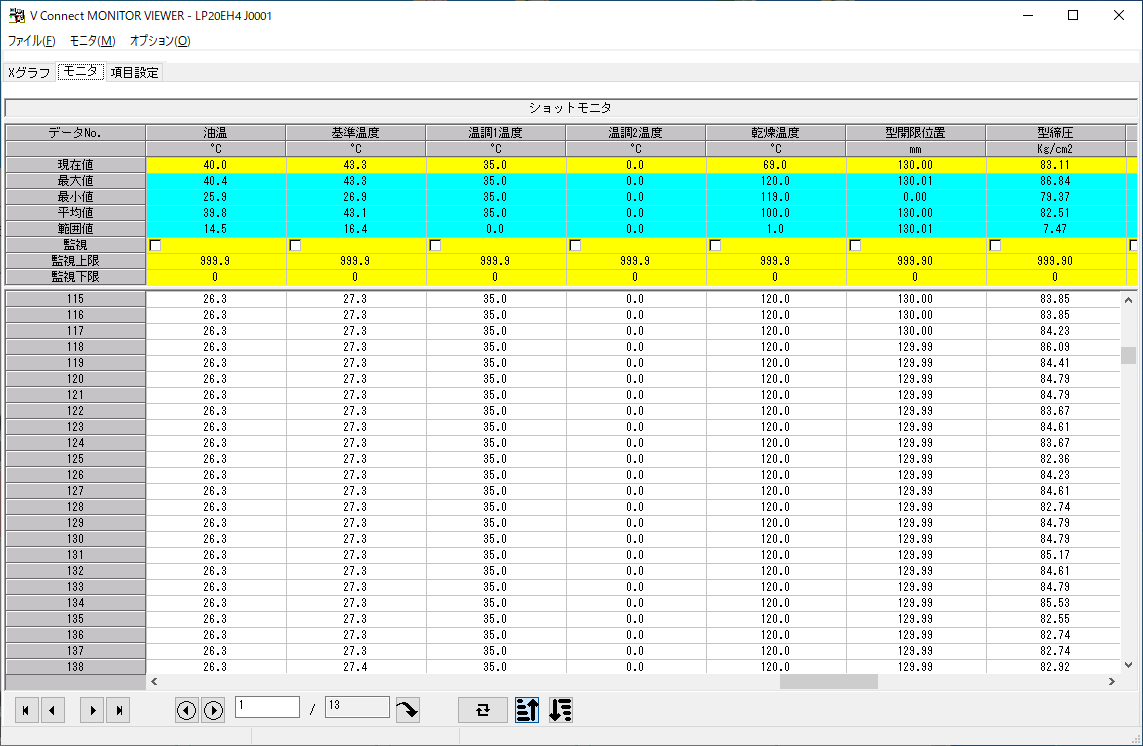Click the 温調2温度 column header

coord(635,133)
